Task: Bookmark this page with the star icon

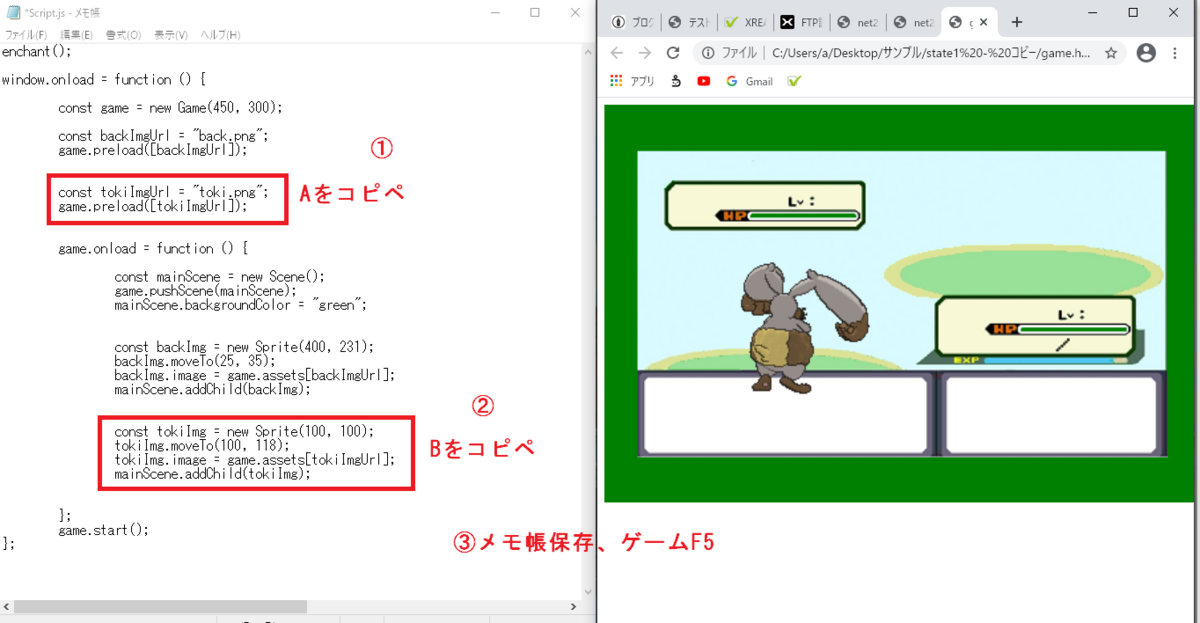Action: click(1111, 53)
